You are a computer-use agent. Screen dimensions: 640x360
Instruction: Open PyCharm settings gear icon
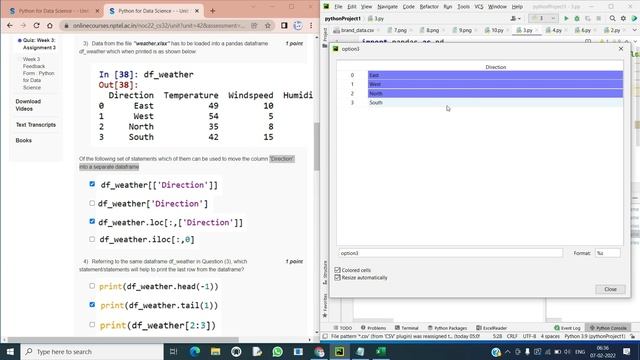point(623,18)
